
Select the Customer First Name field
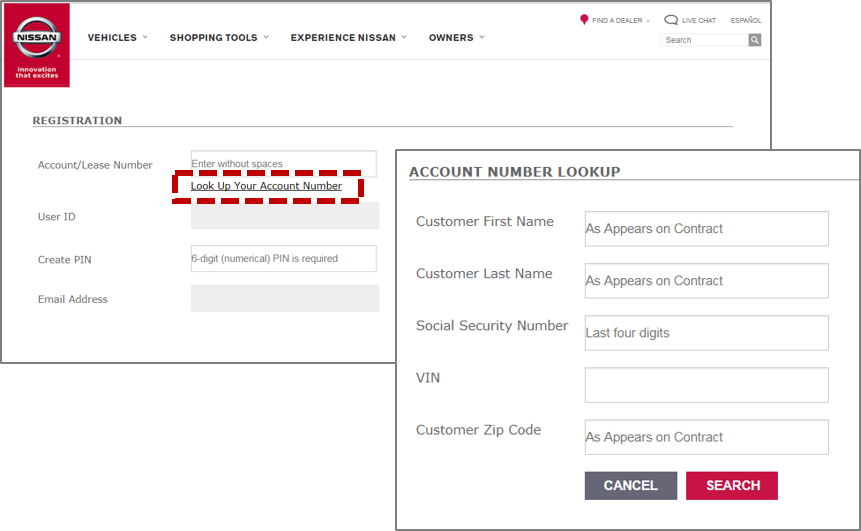pos(706,229)
